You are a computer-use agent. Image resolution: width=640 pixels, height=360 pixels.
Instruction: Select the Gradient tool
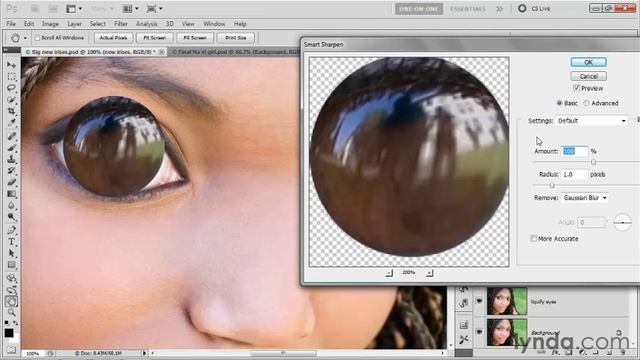[x=11, y=194]
